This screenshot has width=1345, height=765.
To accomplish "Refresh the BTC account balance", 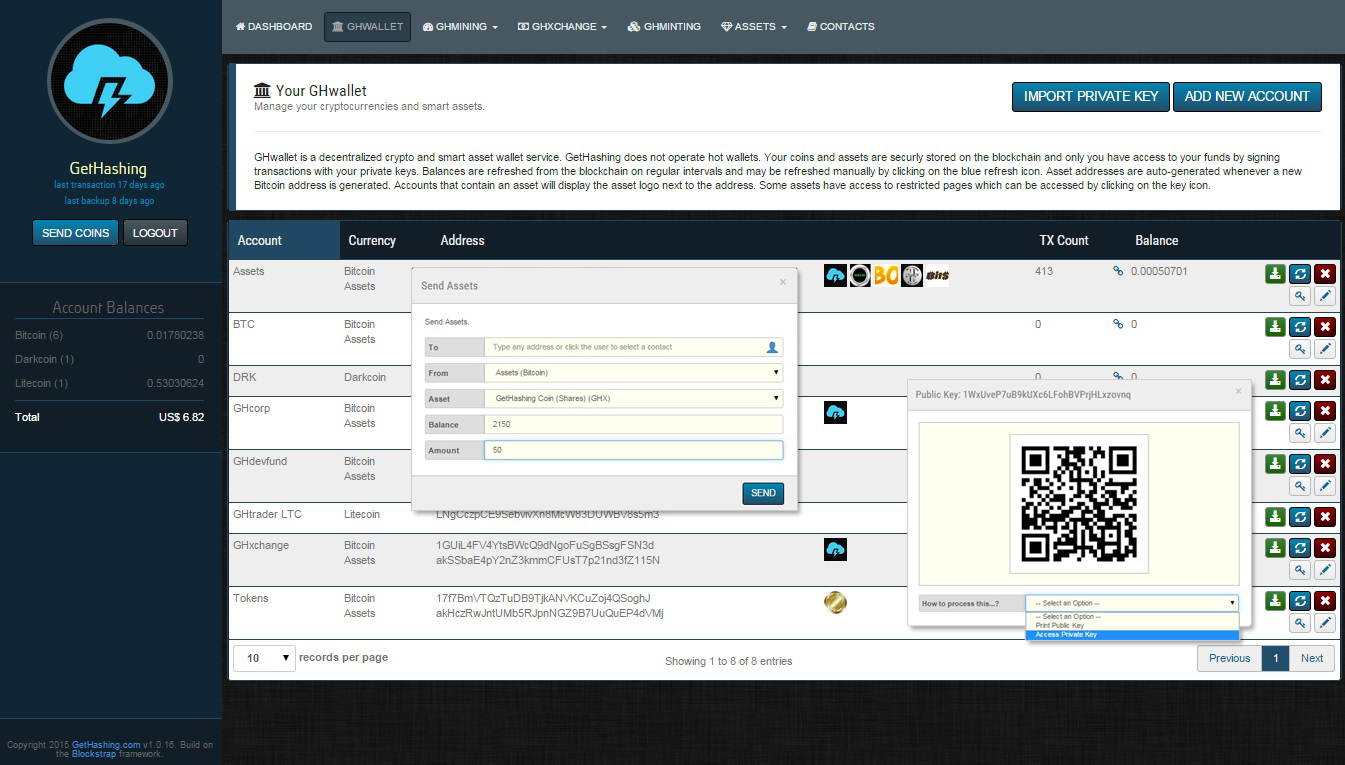I will pyautogui.click(x=1300, y=326).
